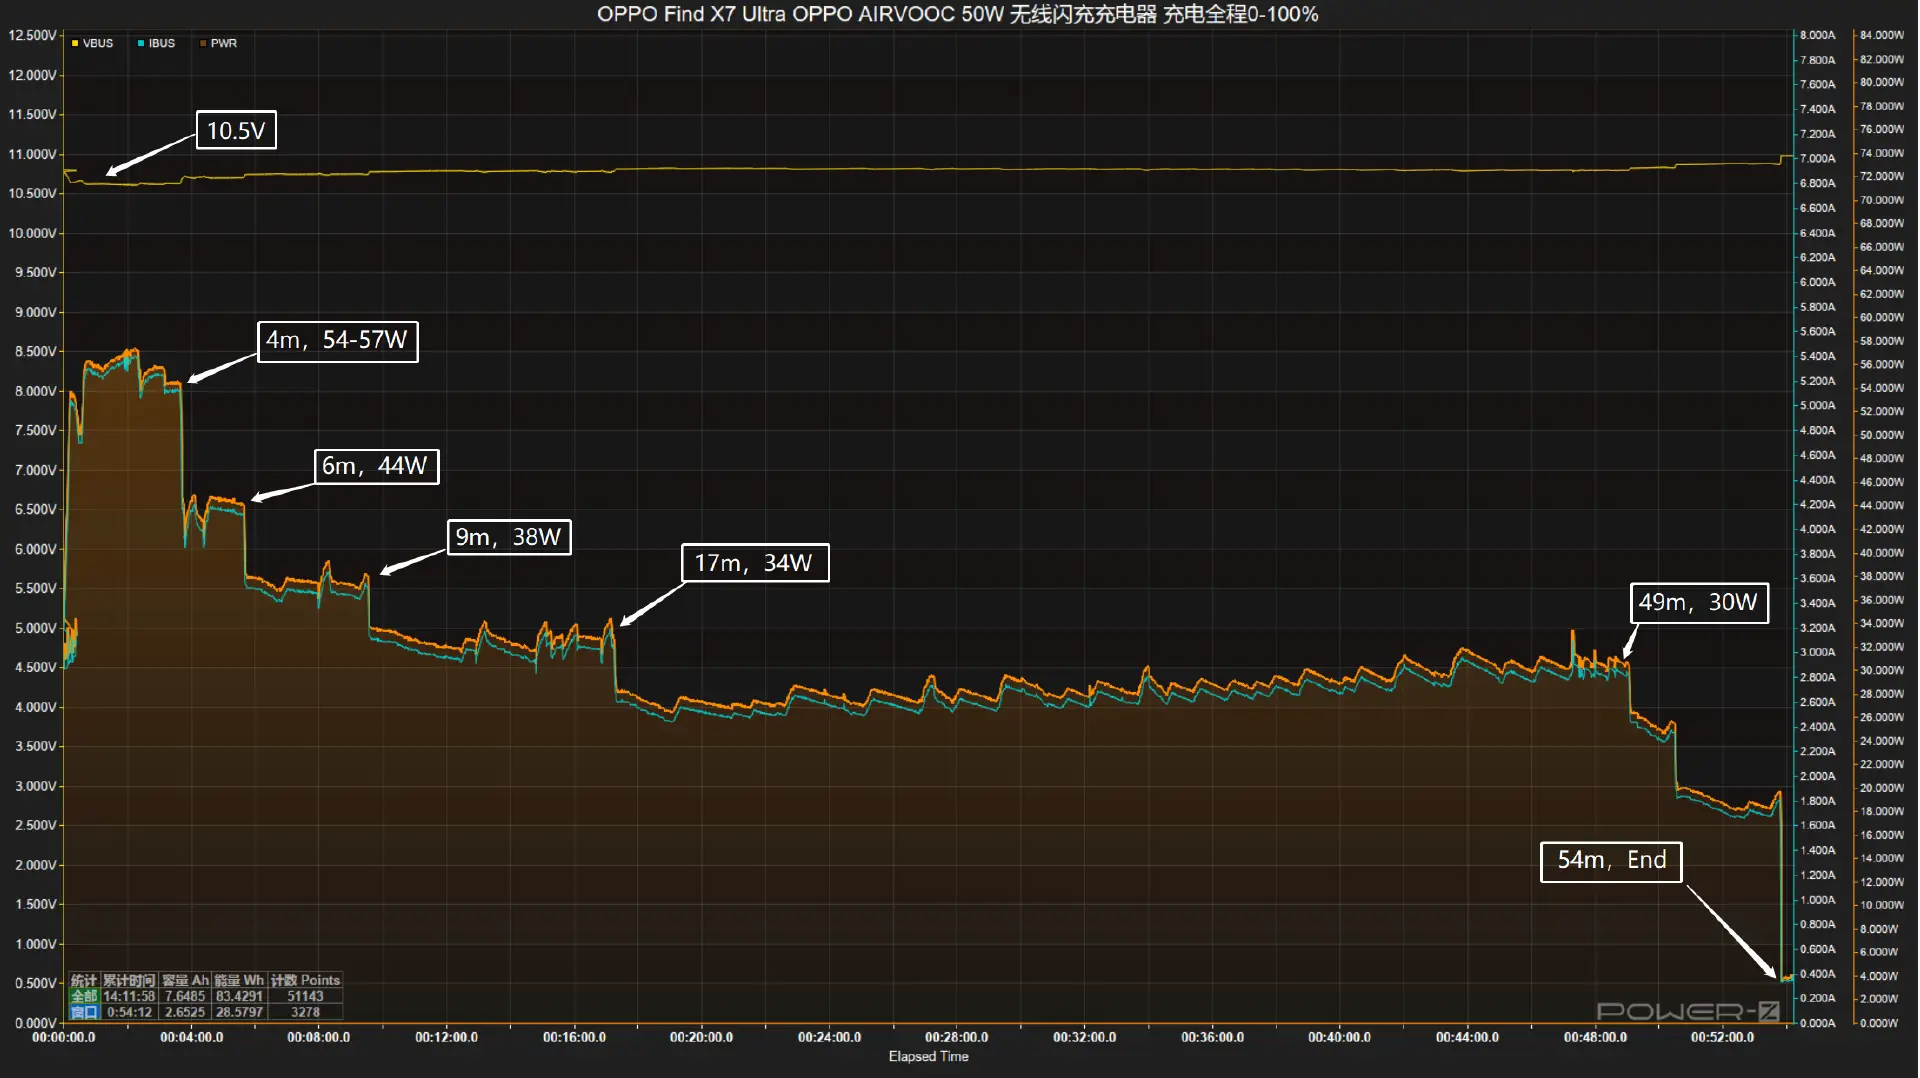Image resolution: width=1920 pixels, height=1078 pixels.
Task: Click the 5.000V voltage axis label
Action: tap(35, 628)
